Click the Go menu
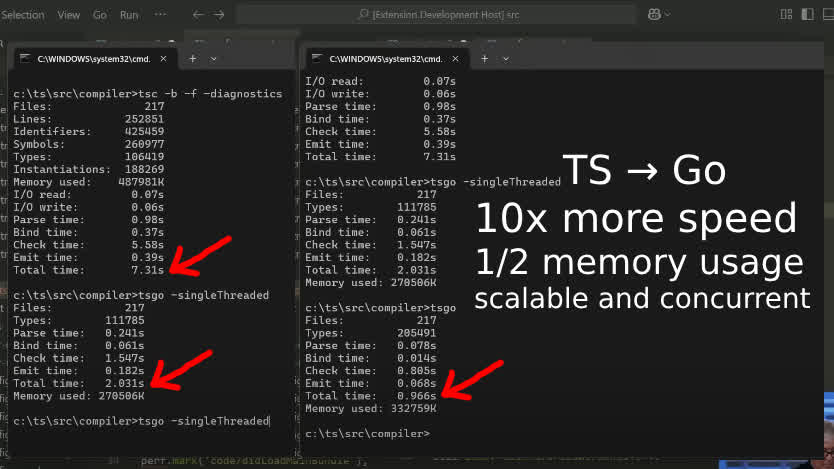834x469 pixels. [100, 15]
